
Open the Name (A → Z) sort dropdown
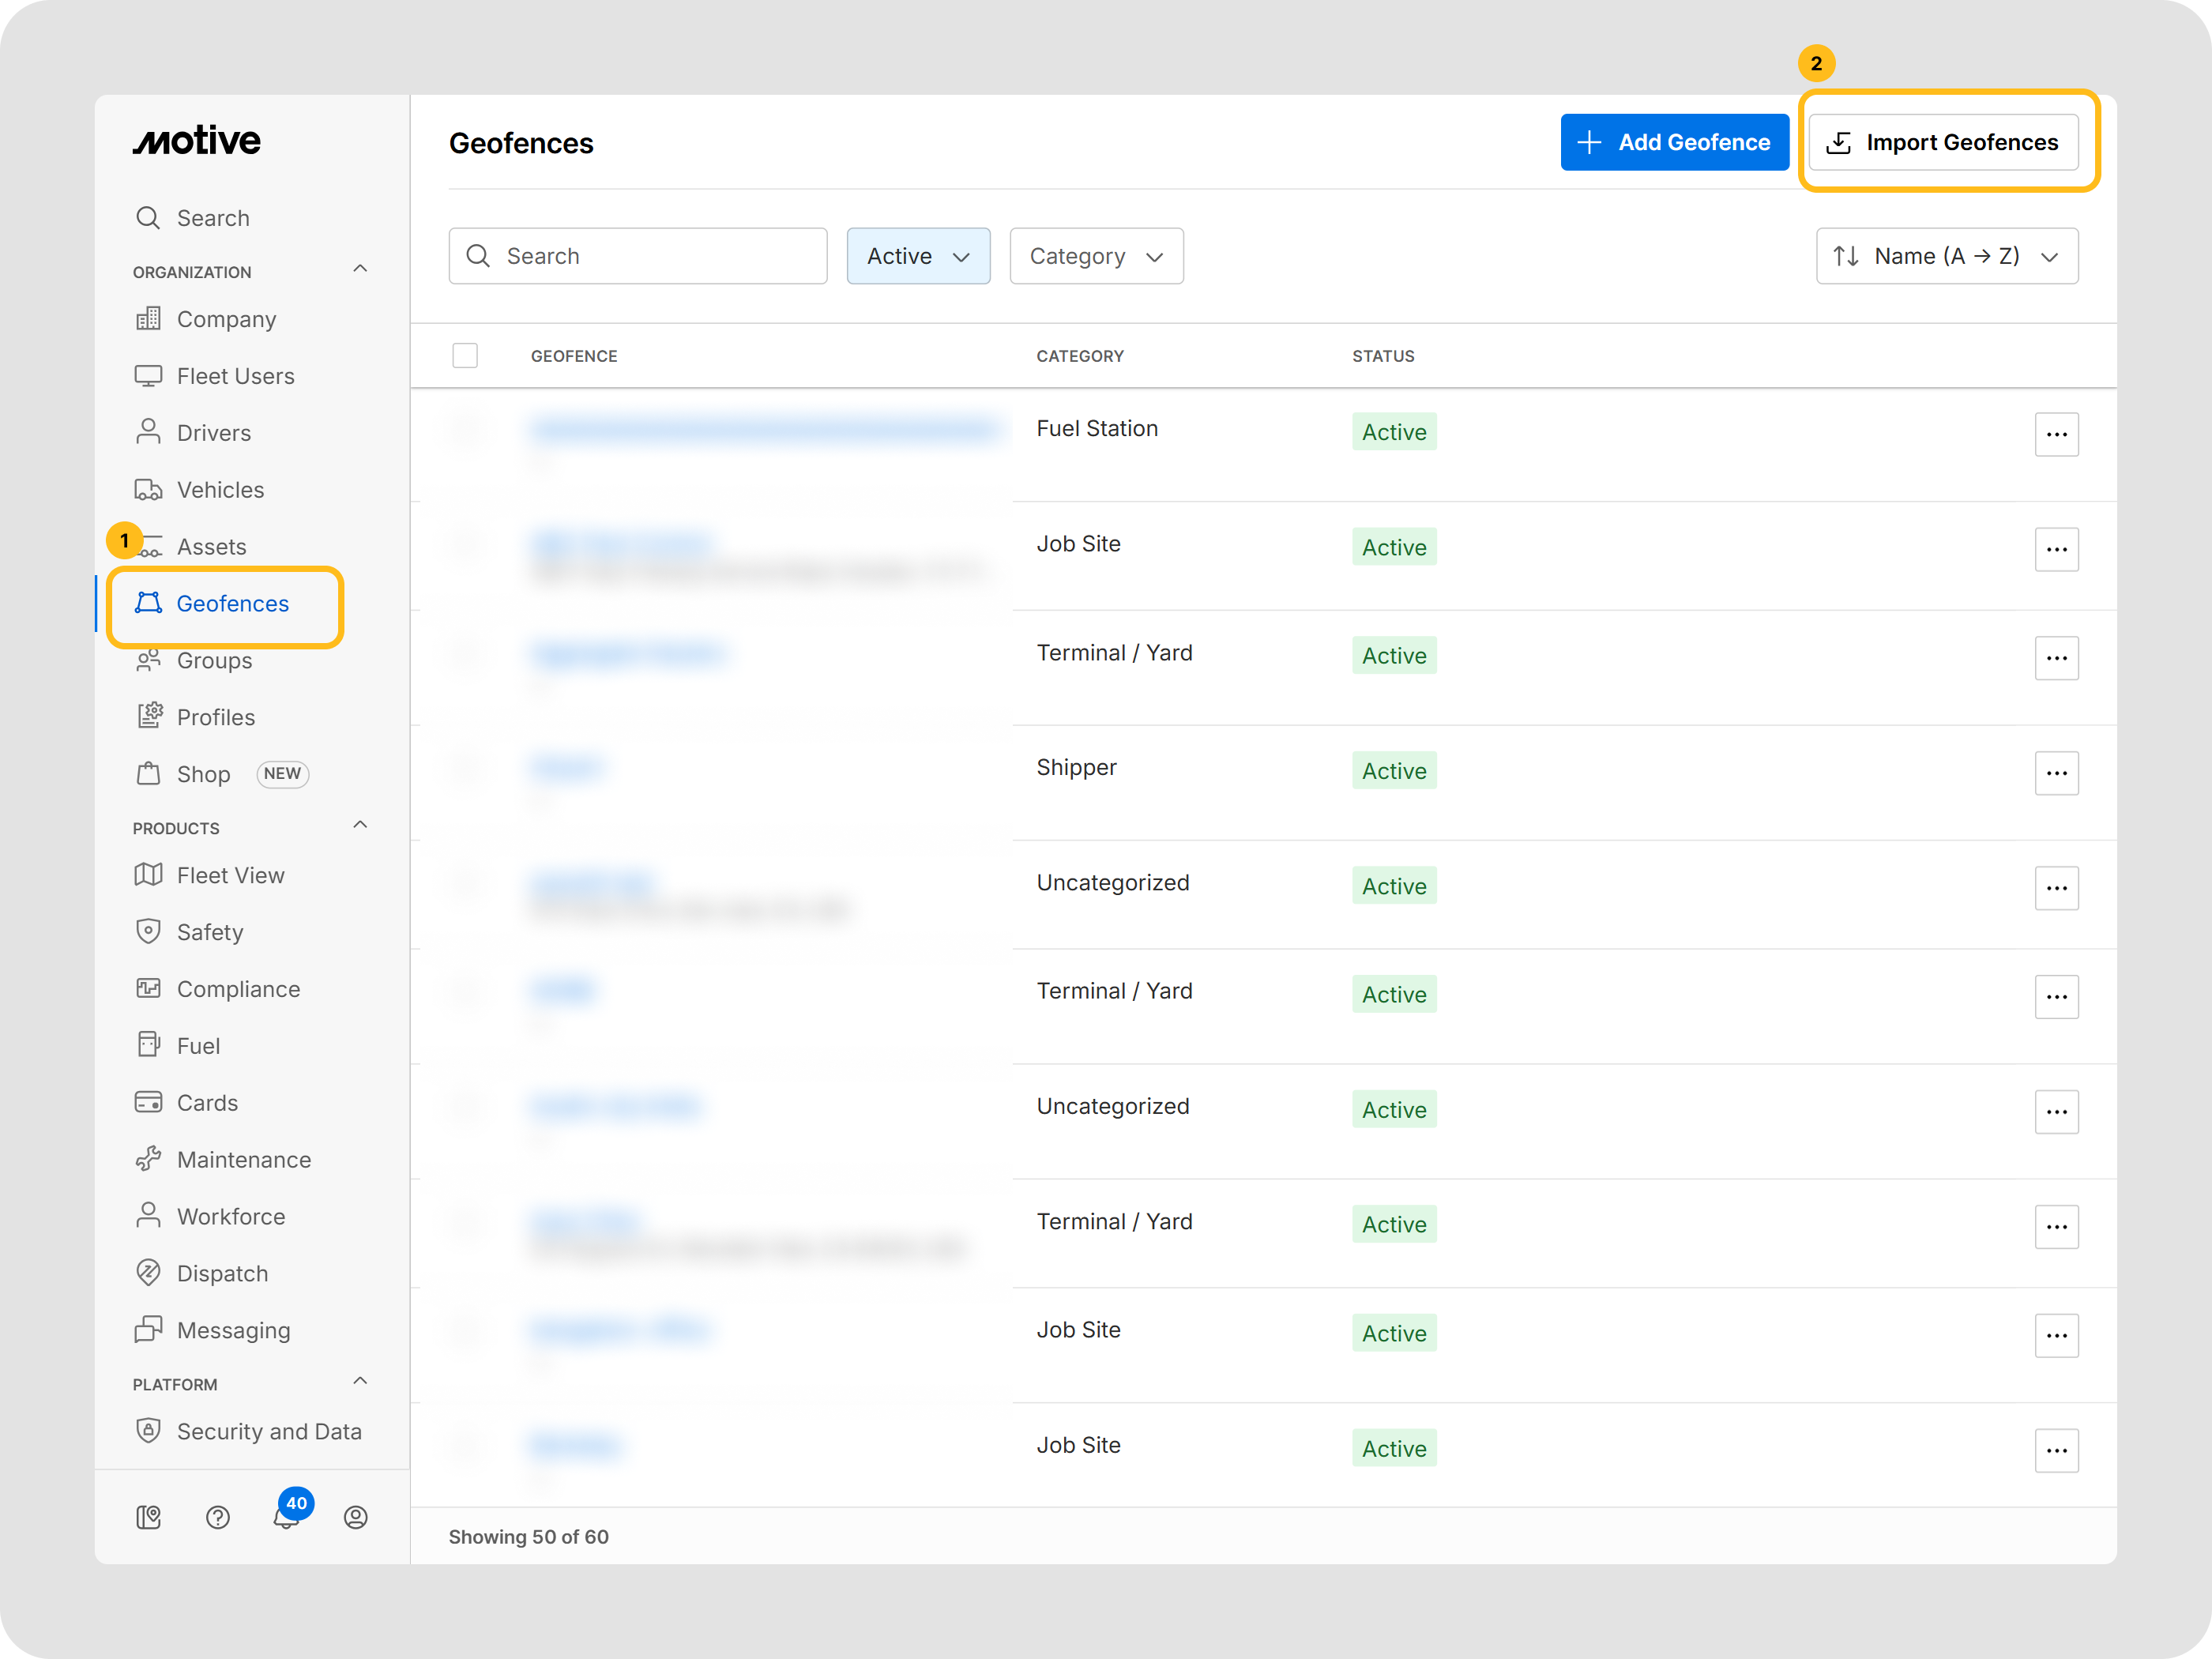click(1946, 256)
